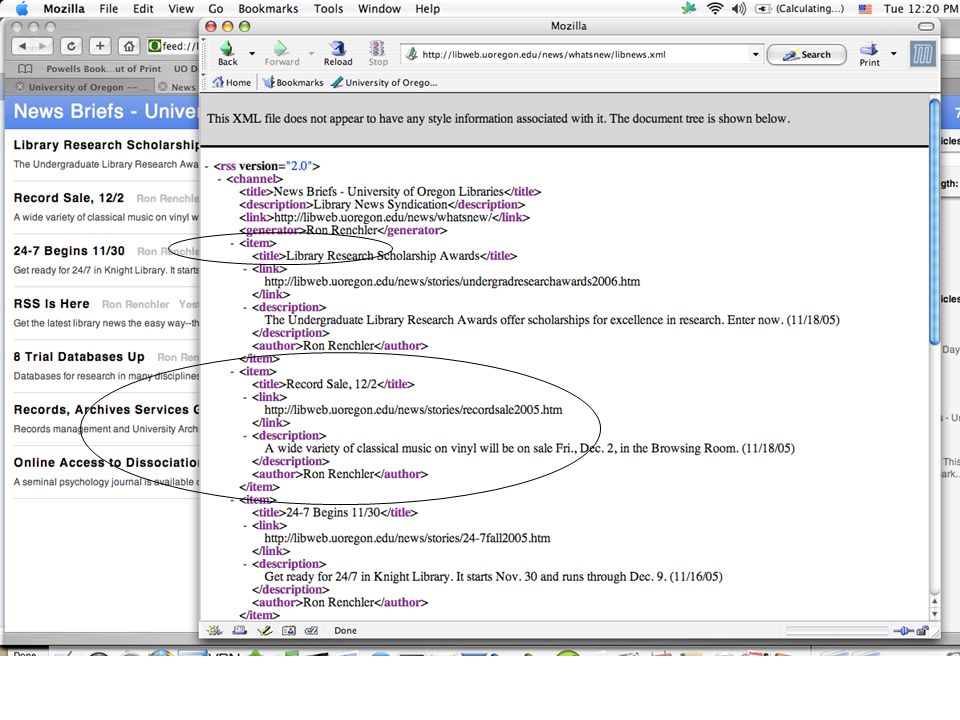The image size is (960, 720).
Task: Close the University of Oregon tab in Safari
Action: 20,86
